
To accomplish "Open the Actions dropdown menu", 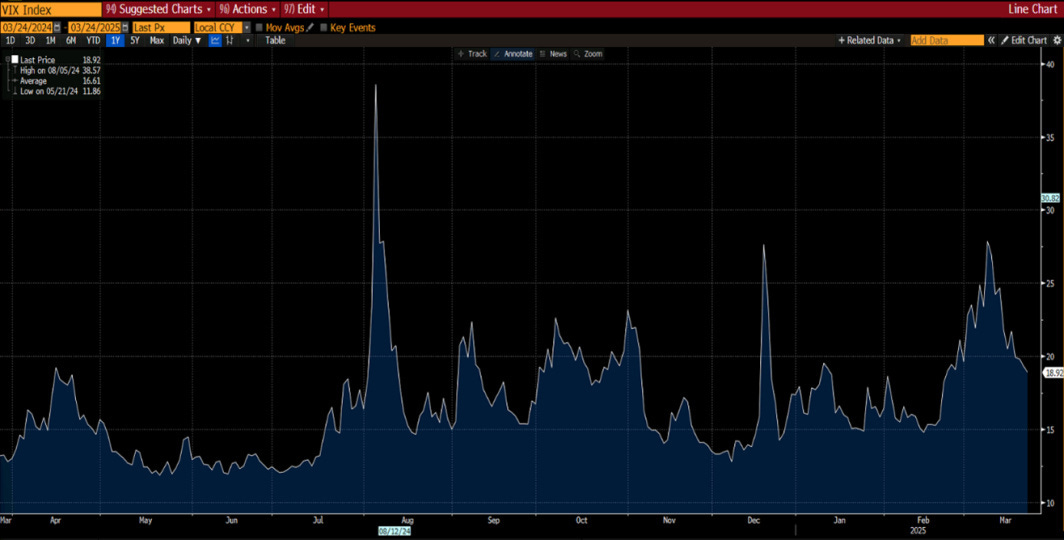I will pyautogui.click(x=248, y=9).
